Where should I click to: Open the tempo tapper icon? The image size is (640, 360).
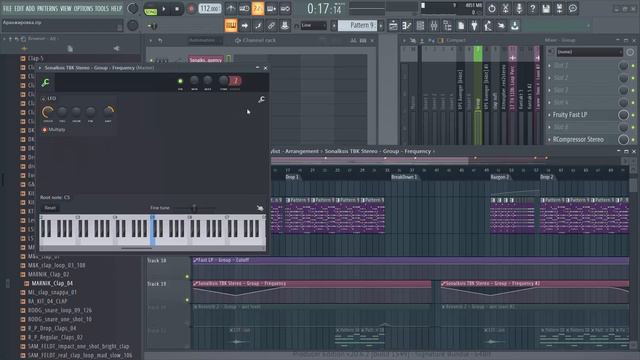[488, 26]
